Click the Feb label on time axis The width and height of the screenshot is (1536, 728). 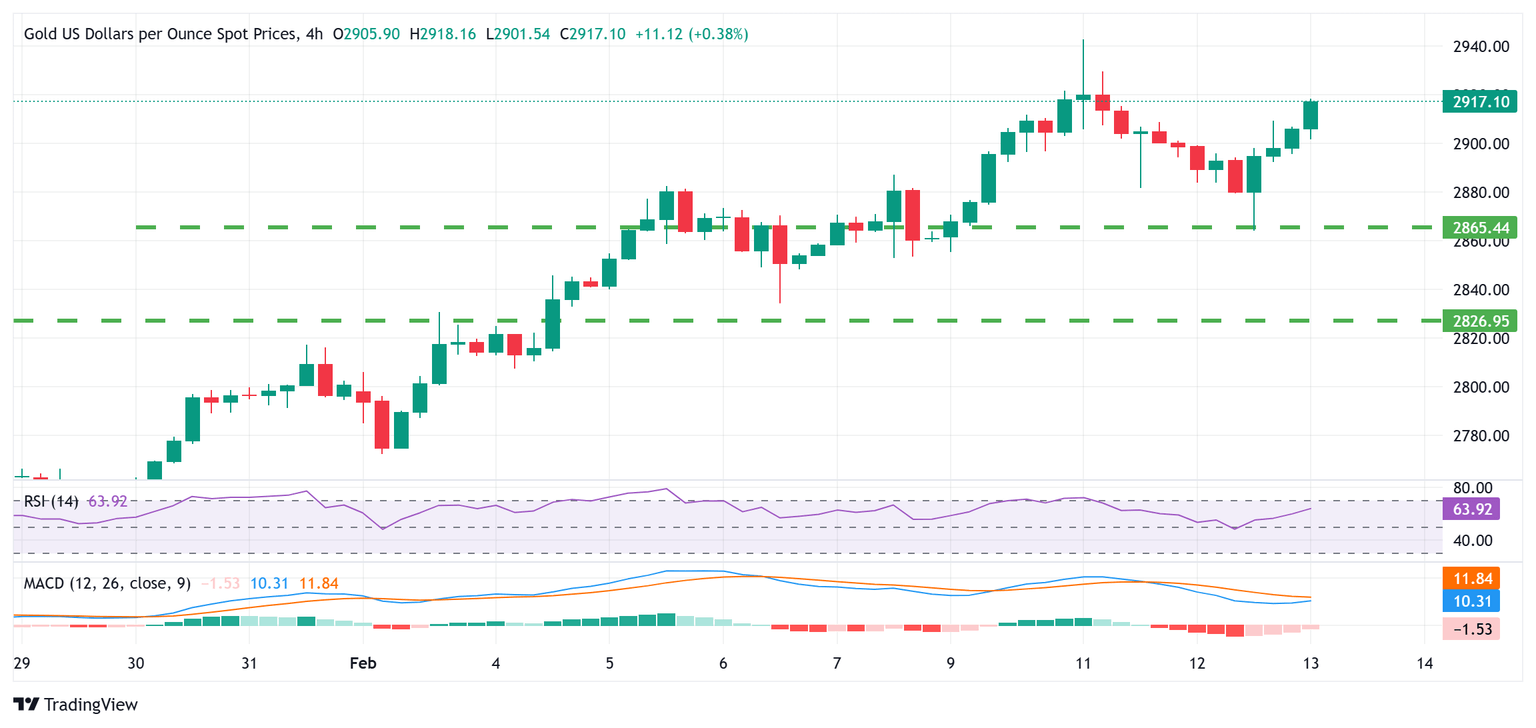[x=363, y=663]
